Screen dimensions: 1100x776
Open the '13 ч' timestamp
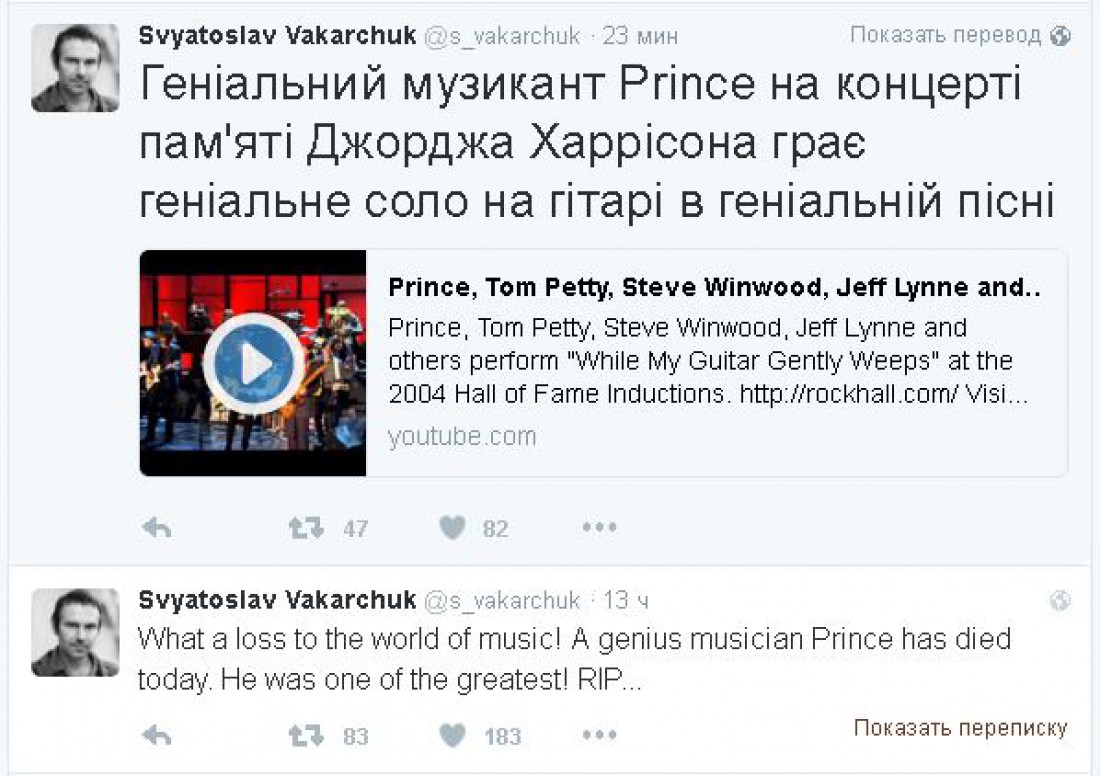(626, 601)
